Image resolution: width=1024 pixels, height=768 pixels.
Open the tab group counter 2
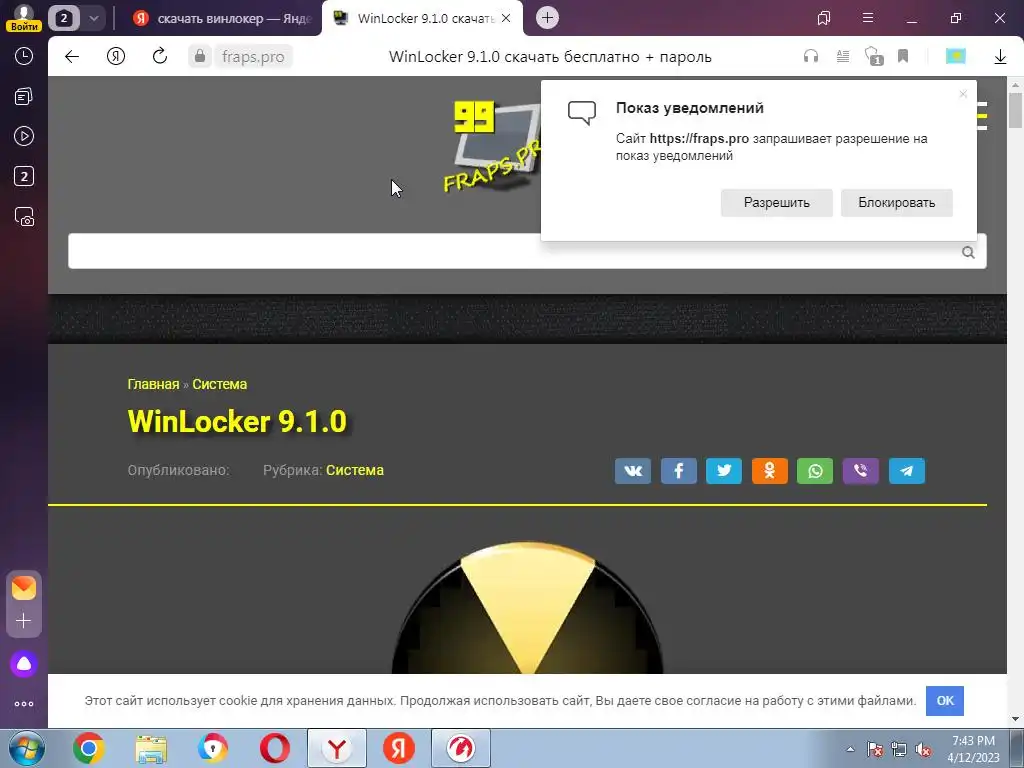[x=64, y=18]
